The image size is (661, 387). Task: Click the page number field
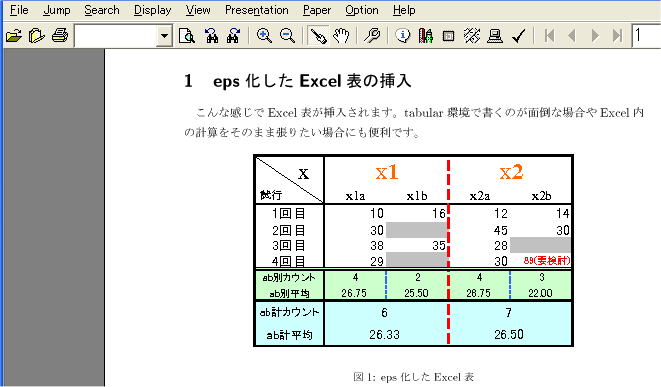tap(646, 36)
